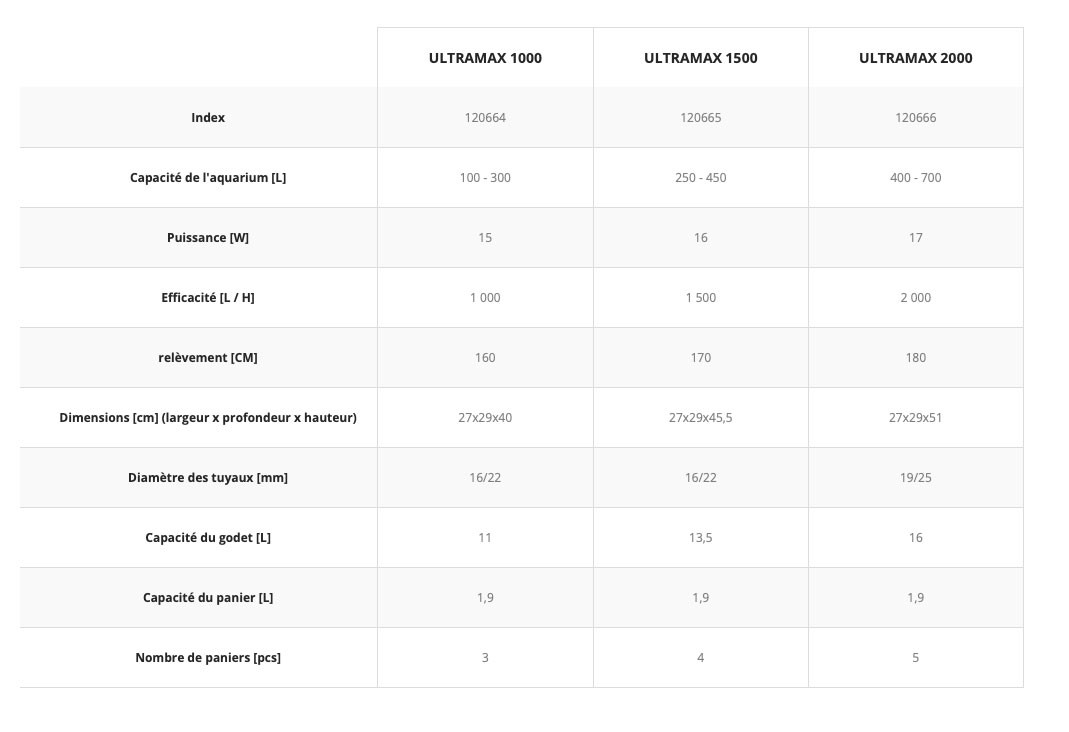Select the 27x29x45,5 dimensions cell

pos(700,417)
